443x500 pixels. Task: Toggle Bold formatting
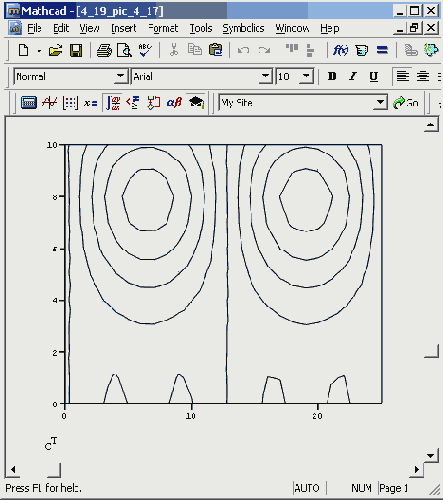pyautogui.click(x=332, y=76)
